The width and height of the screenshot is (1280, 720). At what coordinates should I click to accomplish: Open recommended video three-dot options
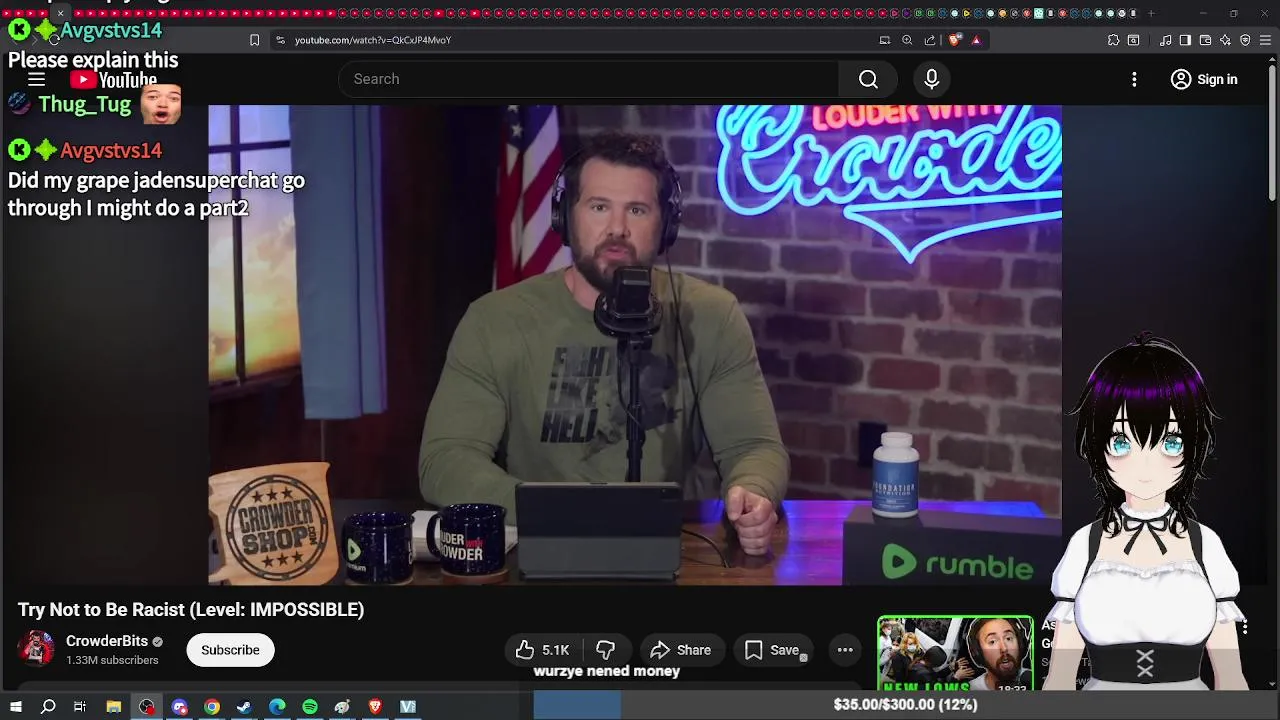tap(1244, 627)
